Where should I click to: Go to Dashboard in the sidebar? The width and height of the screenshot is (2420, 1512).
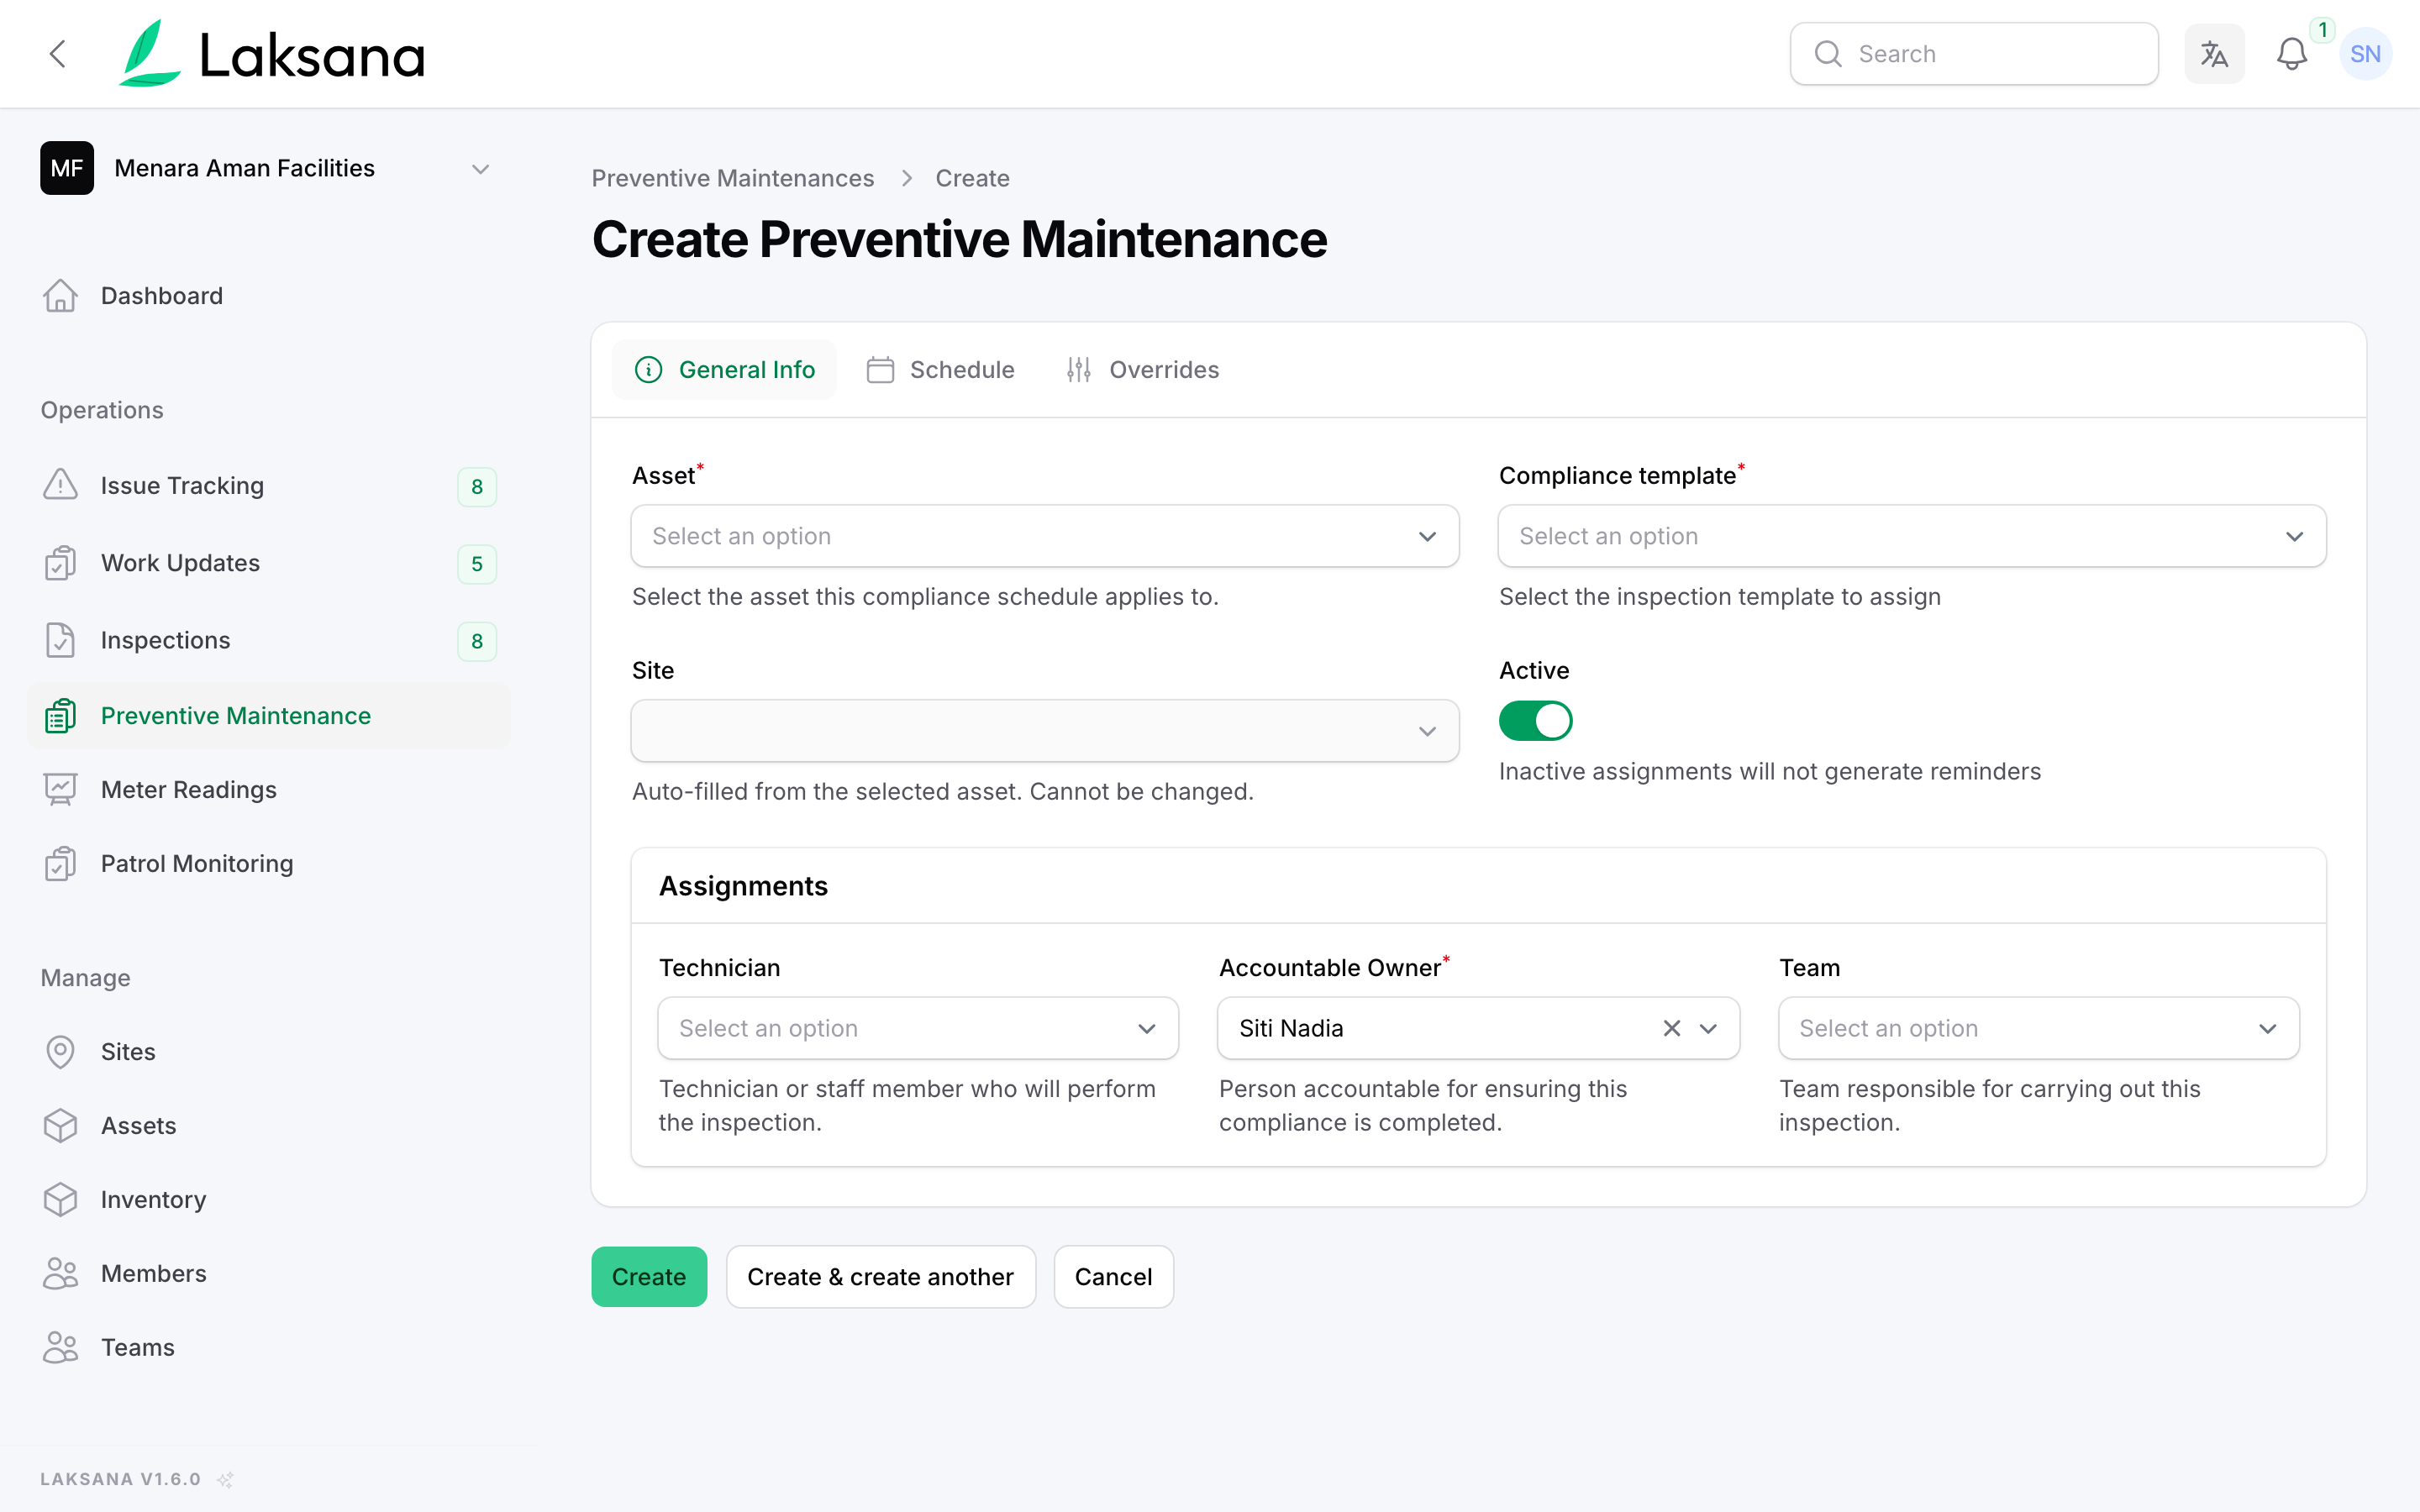point(268,296)
